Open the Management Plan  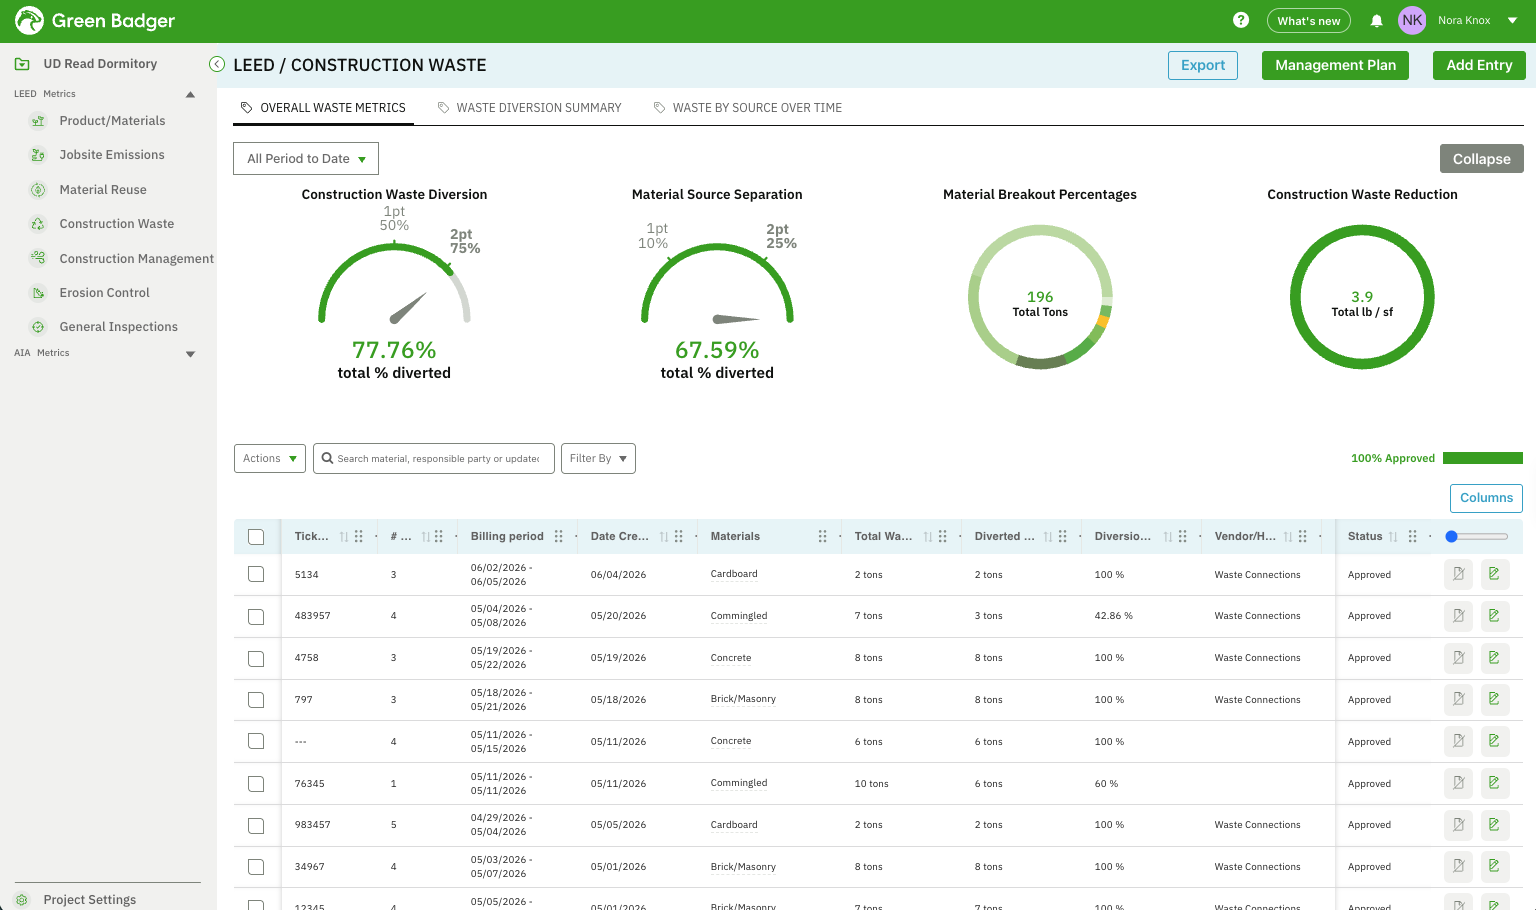point(1335,65)
